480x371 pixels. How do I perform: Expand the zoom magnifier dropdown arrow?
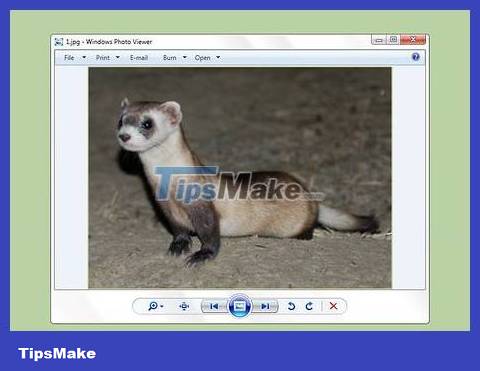click(x=162, y=306)
